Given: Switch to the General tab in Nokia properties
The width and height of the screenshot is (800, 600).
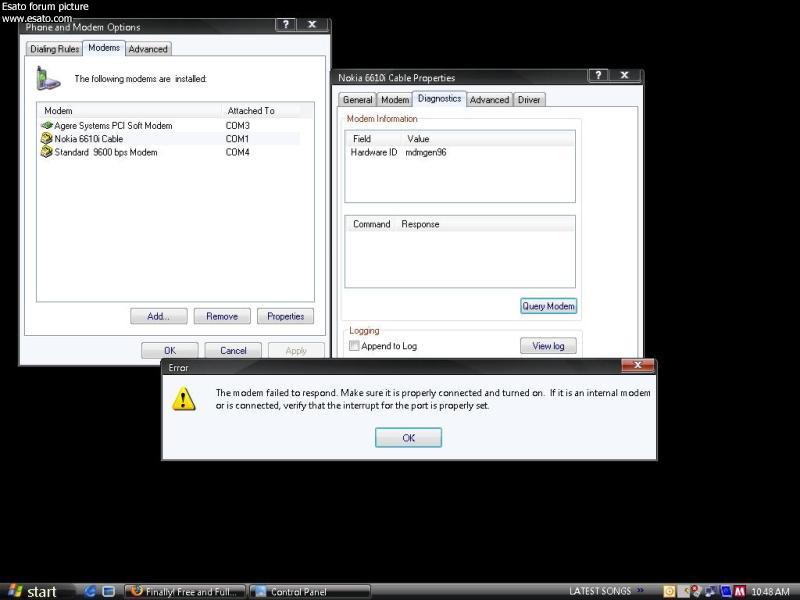Looking at the screenshot, I should click(x=357, y=100).
